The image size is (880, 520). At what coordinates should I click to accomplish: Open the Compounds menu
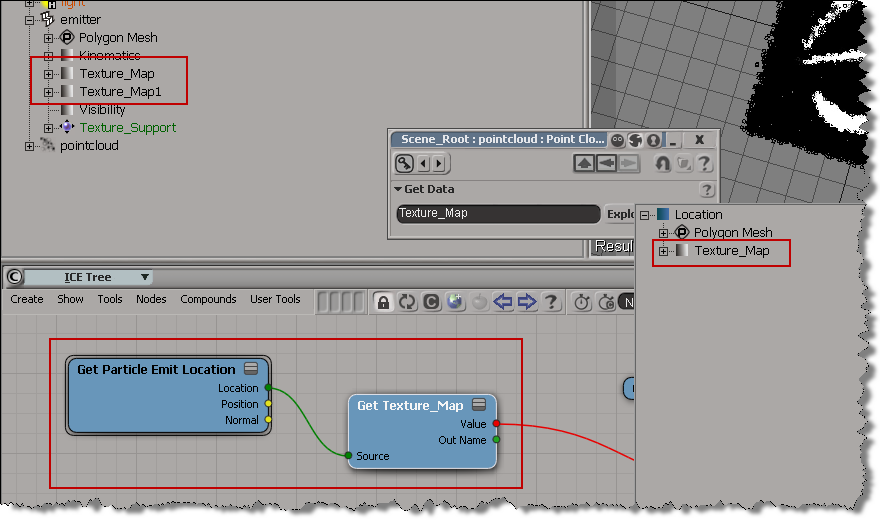tap(208, 299)
